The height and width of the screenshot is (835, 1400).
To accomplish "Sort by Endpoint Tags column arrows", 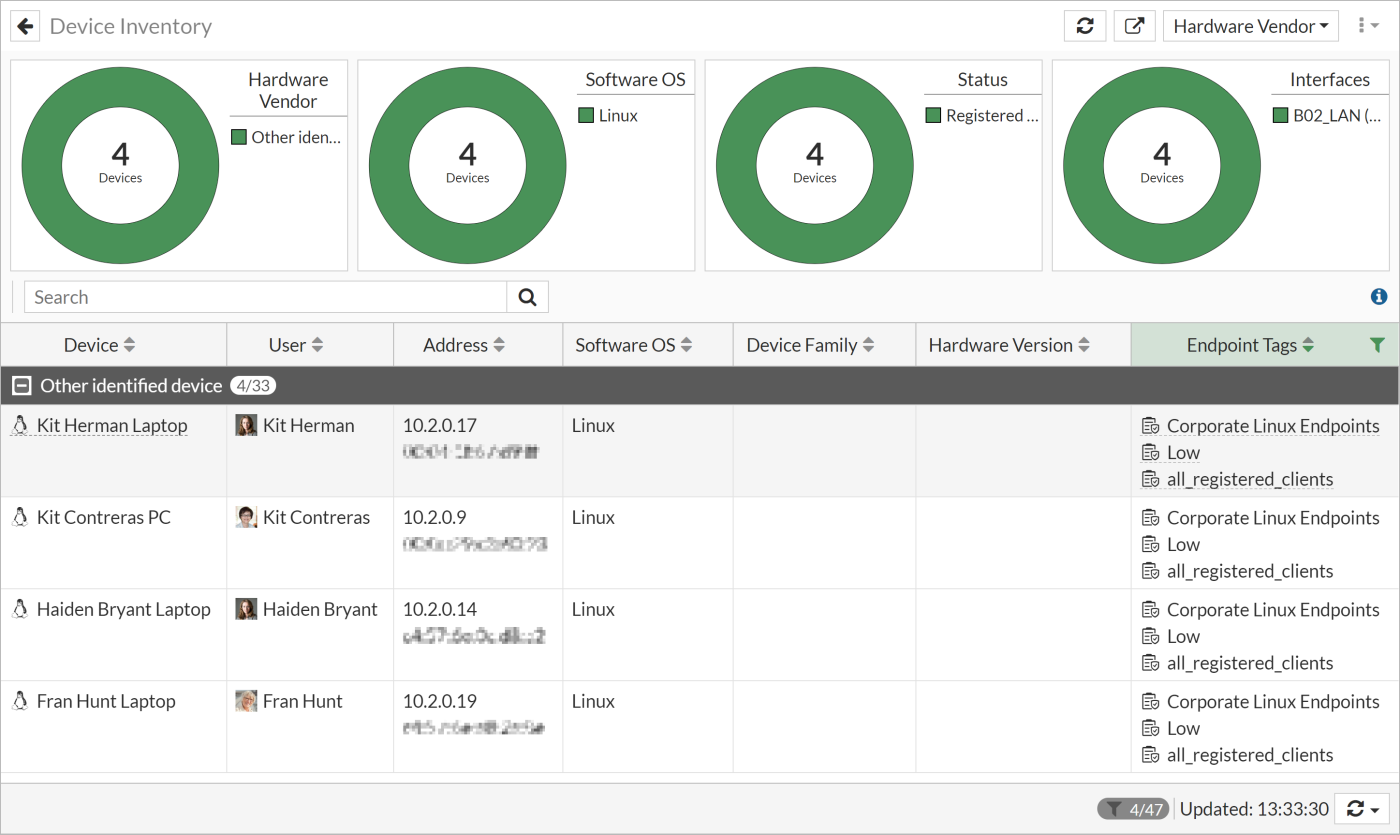I will point(1308,345).
